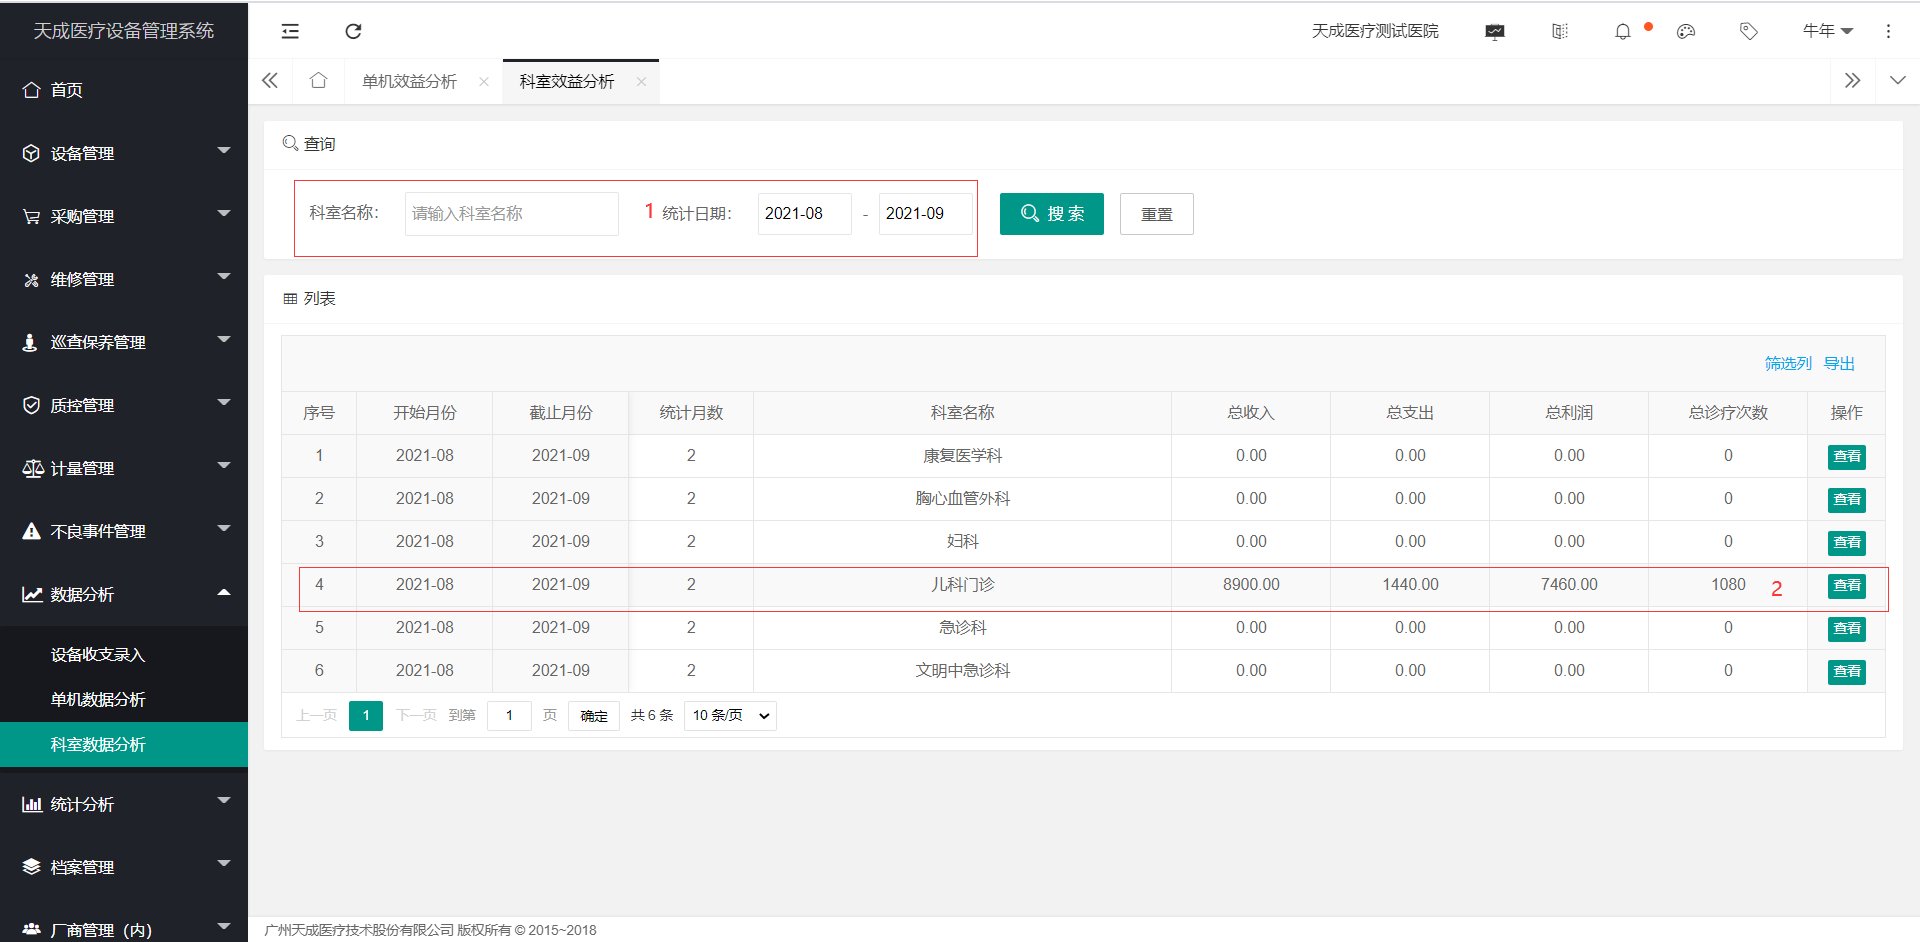
Task: Select the 科室效益分析 tab
Action: 567,82
